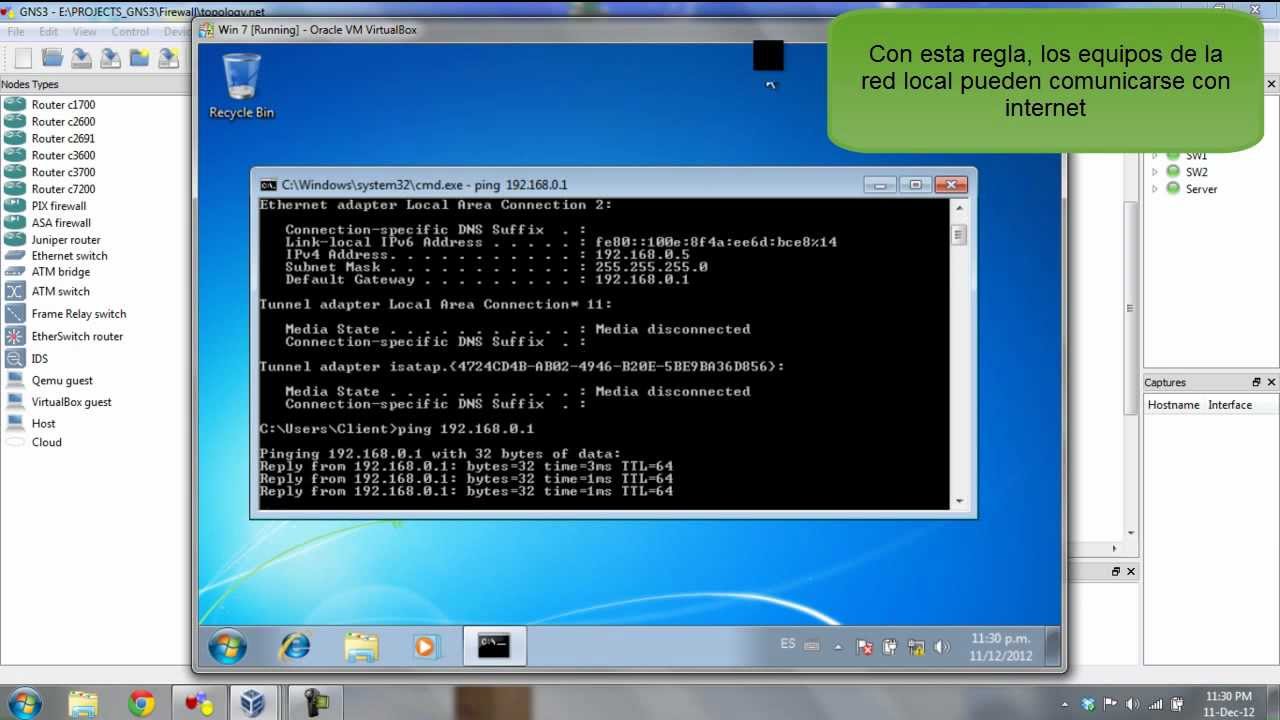Select Frame Relay switch node type
This screenshot has height=720, width=1280.
click(79, 314)
